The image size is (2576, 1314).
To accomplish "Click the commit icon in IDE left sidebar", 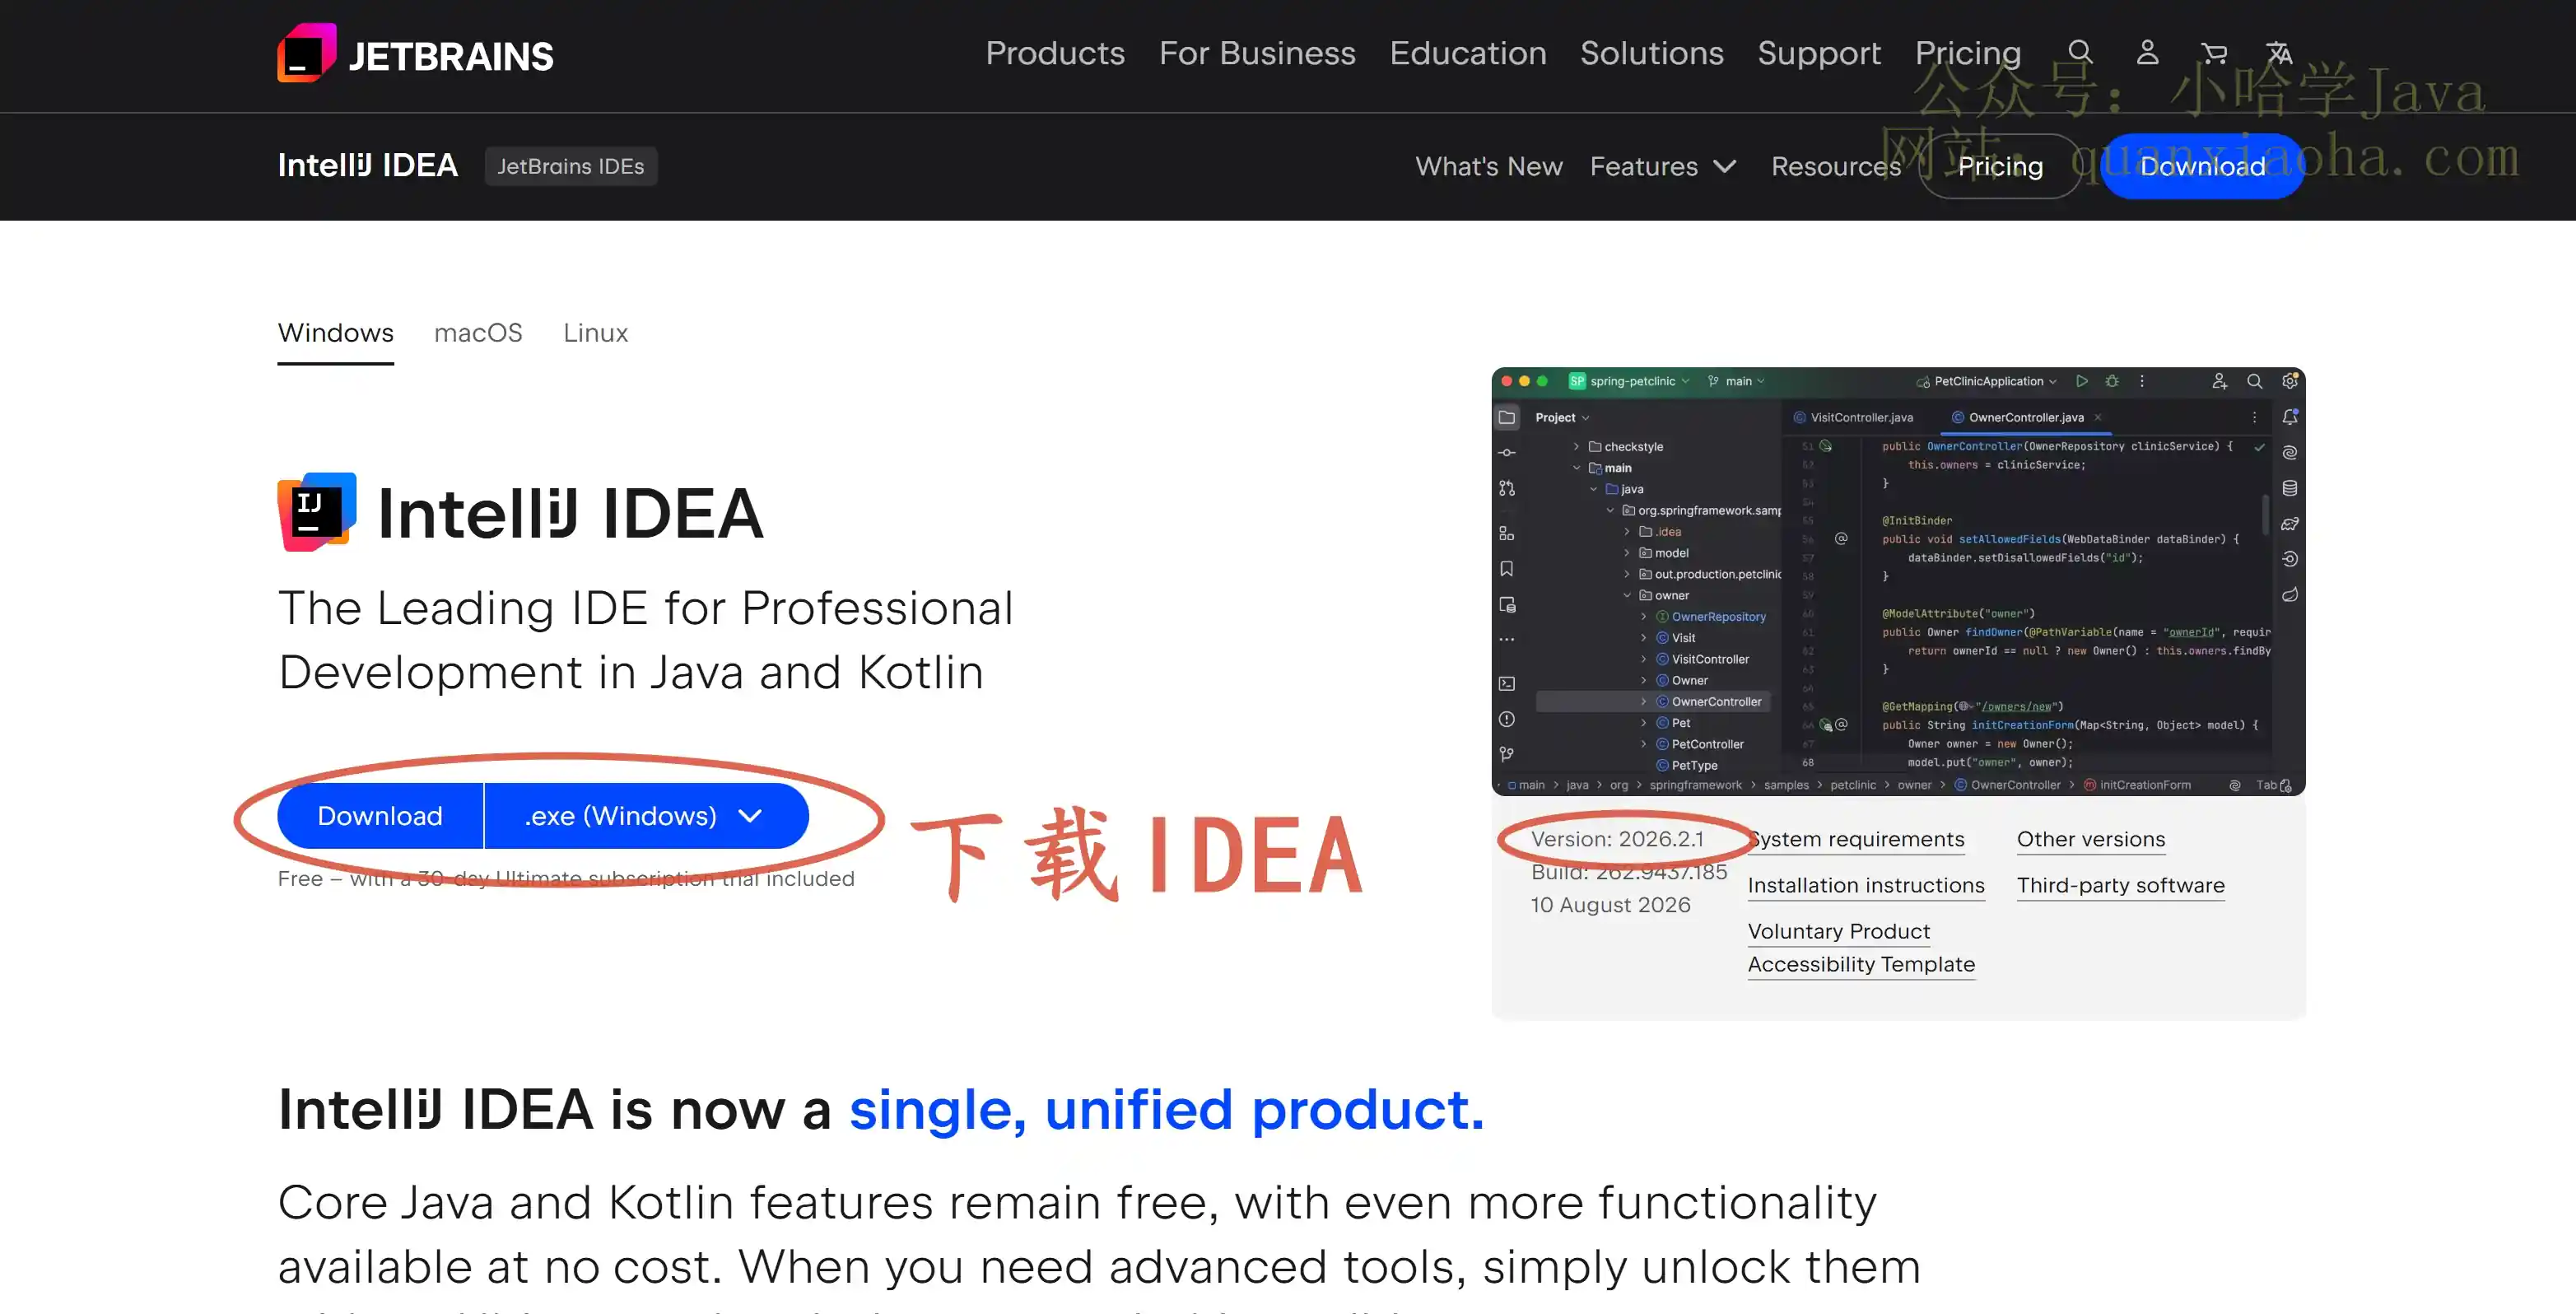I will (1507, 453).
